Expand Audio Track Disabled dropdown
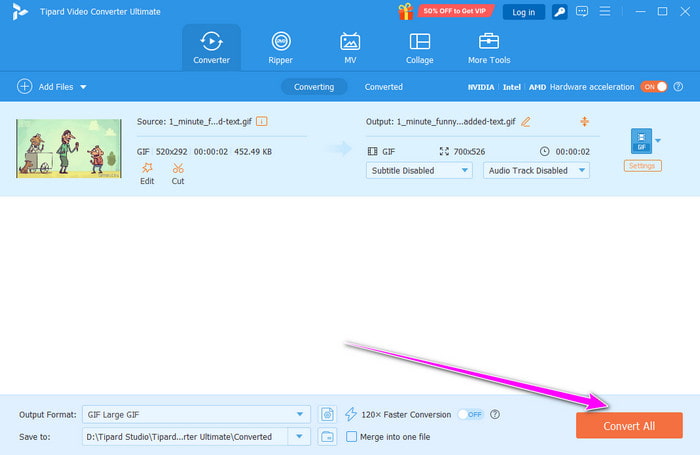This screenshot has height=455, width=700. [x=536, y=170]
